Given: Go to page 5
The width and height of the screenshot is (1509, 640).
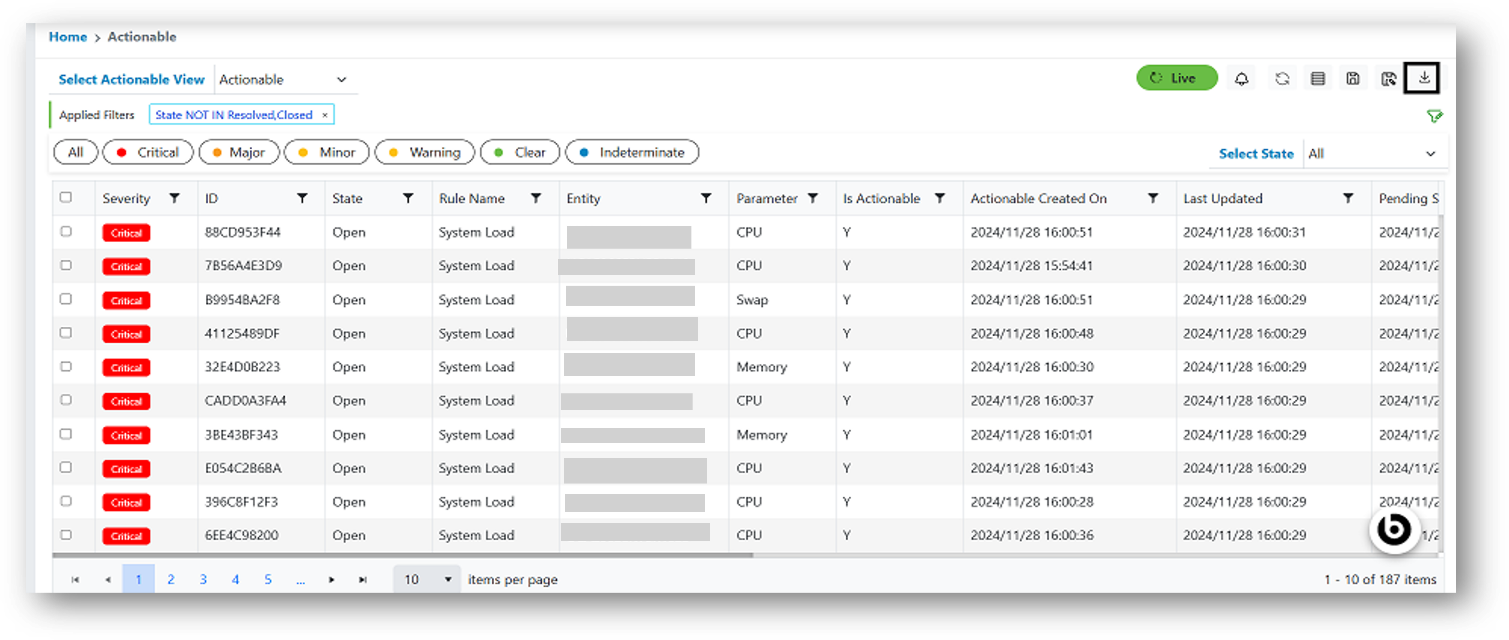Looking at the screenshot, I should pyautogui.click(x=268, y=579).
